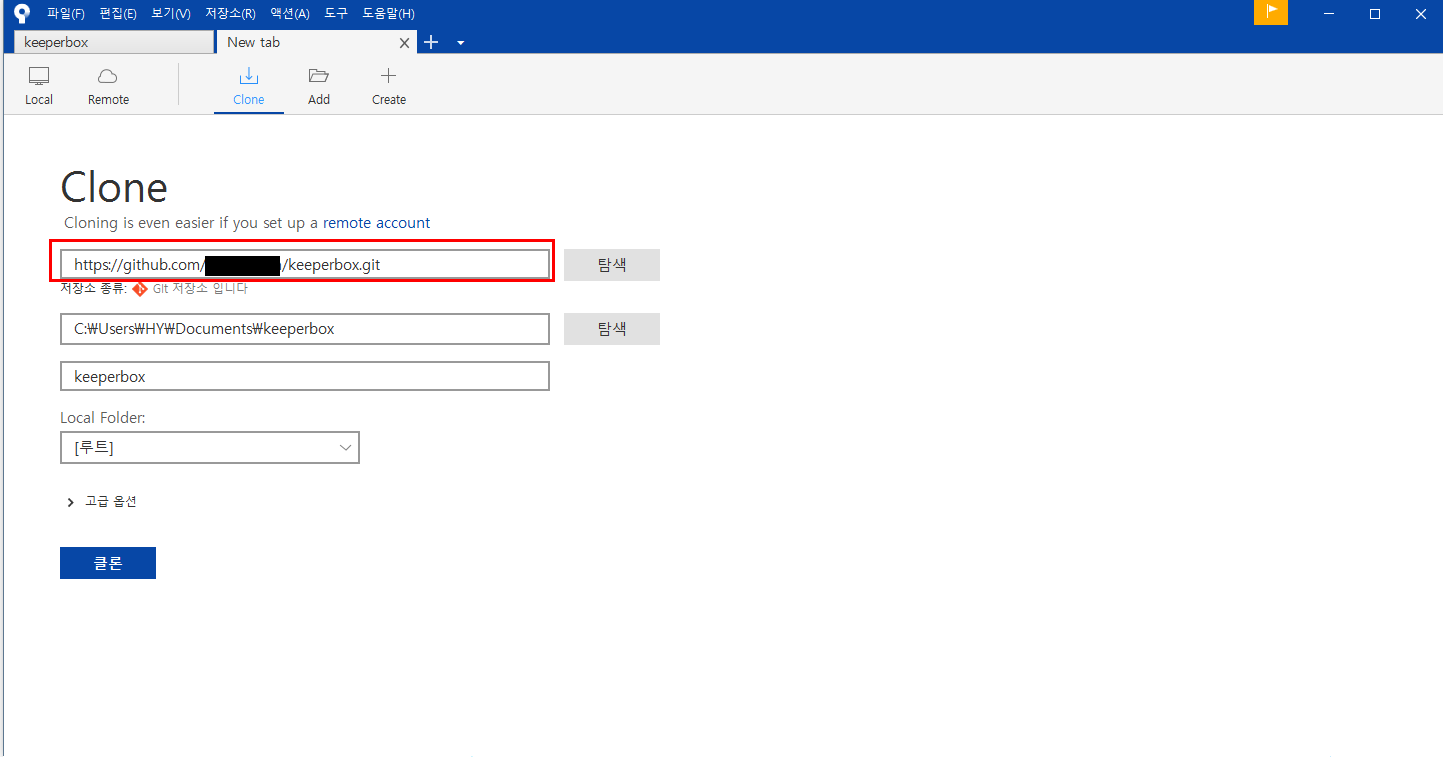The width and height of the screenshot is (1443, 757).
Task: Click the Local Folder: label
Action: [x=103, y=418]
